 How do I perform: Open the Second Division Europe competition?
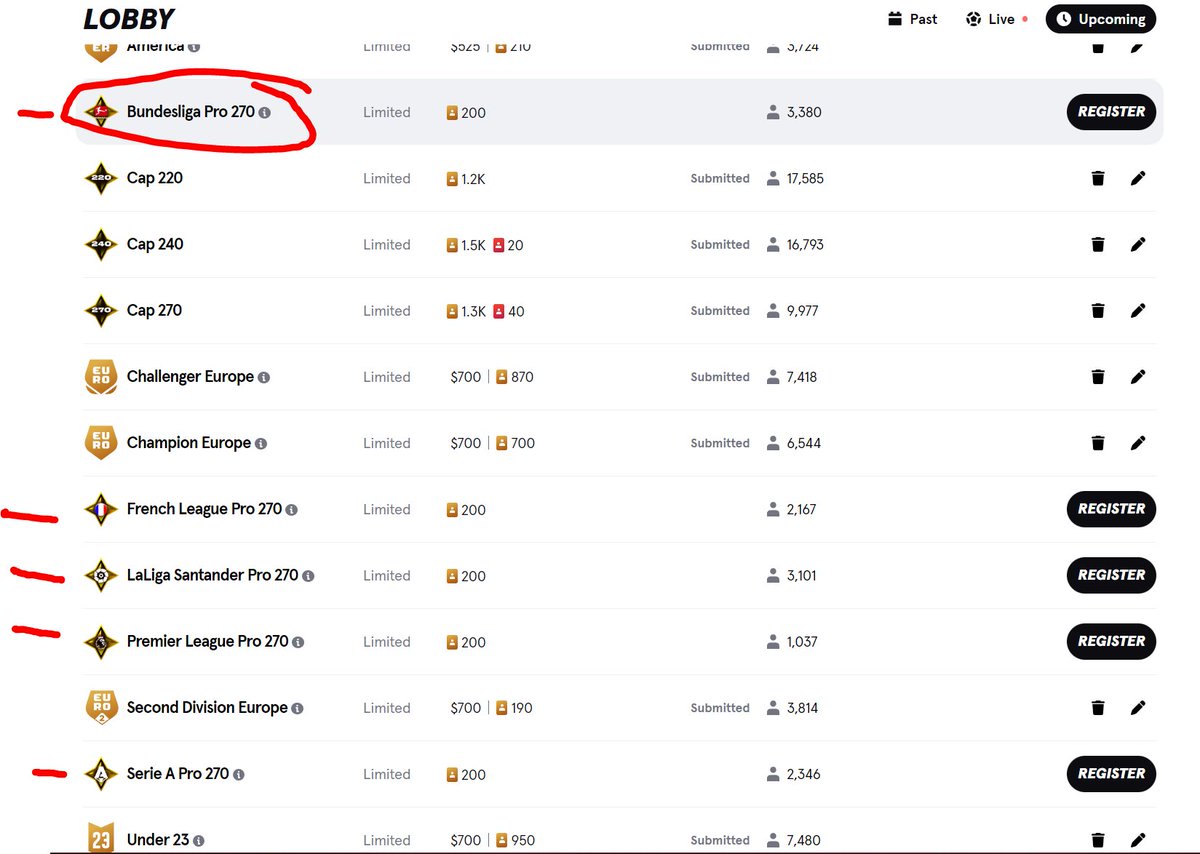pos(207,707)
